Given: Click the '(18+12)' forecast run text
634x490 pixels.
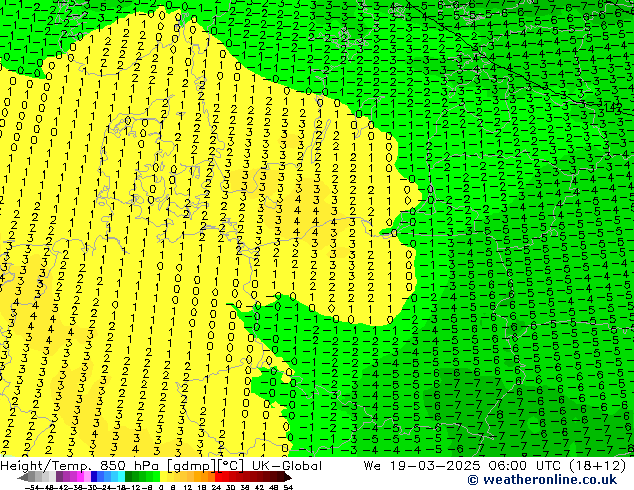Looking at the screenshot, I should [598, 466].
